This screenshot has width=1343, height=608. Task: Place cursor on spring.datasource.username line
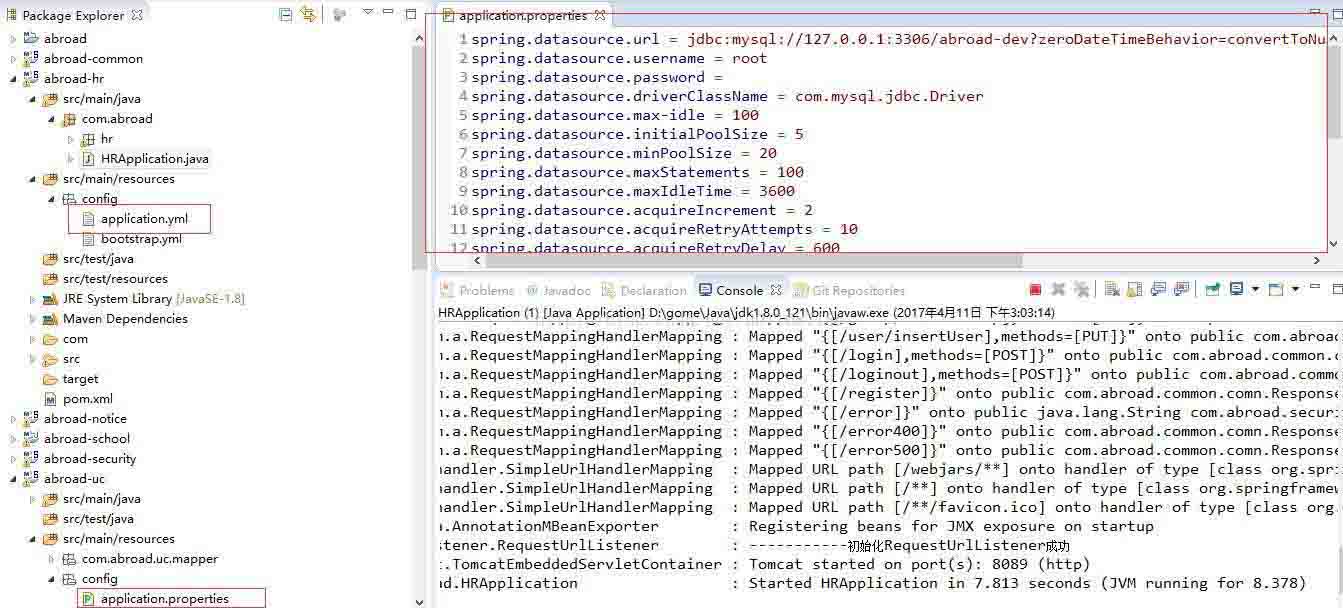[619, 58]
